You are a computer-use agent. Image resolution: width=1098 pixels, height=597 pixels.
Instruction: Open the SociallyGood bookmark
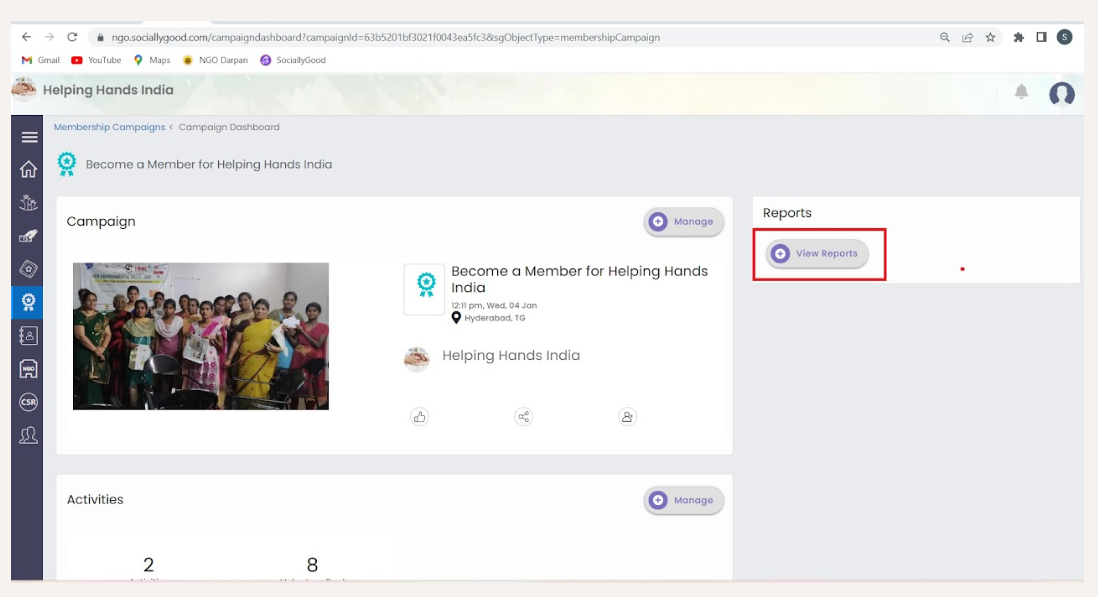(x=293, y=60)
